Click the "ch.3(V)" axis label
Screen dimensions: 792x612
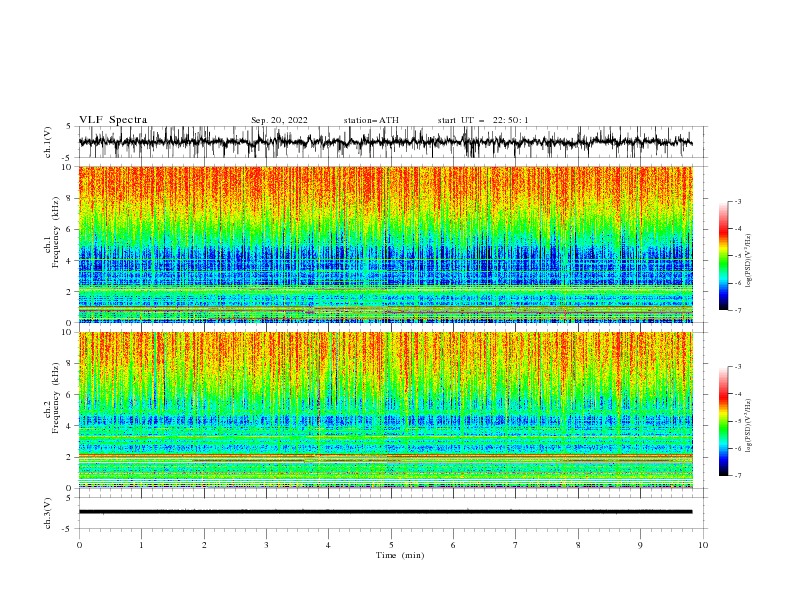point(48,513)
